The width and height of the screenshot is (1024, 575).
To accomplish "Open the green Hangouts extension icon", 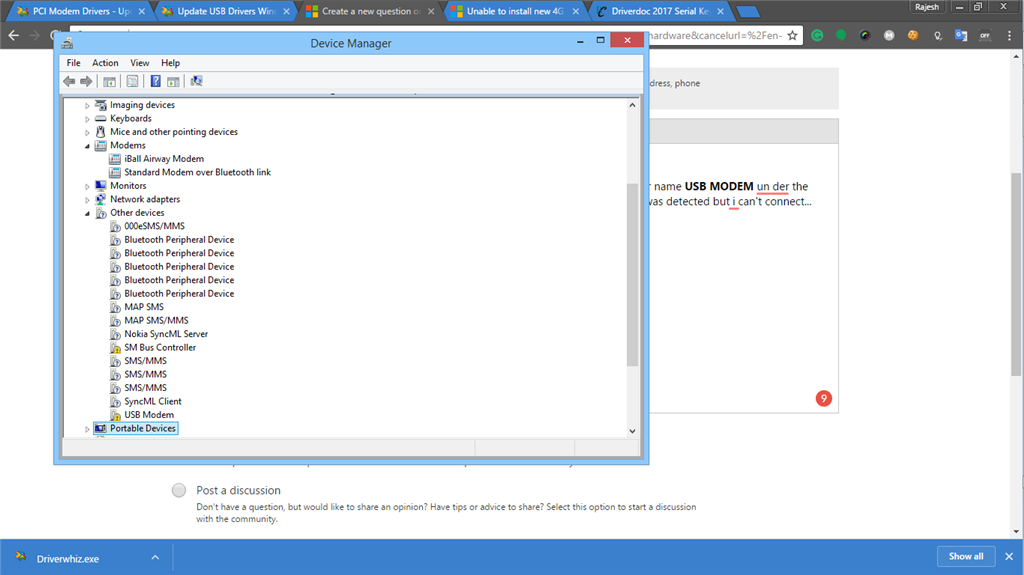I will point(841,35).
